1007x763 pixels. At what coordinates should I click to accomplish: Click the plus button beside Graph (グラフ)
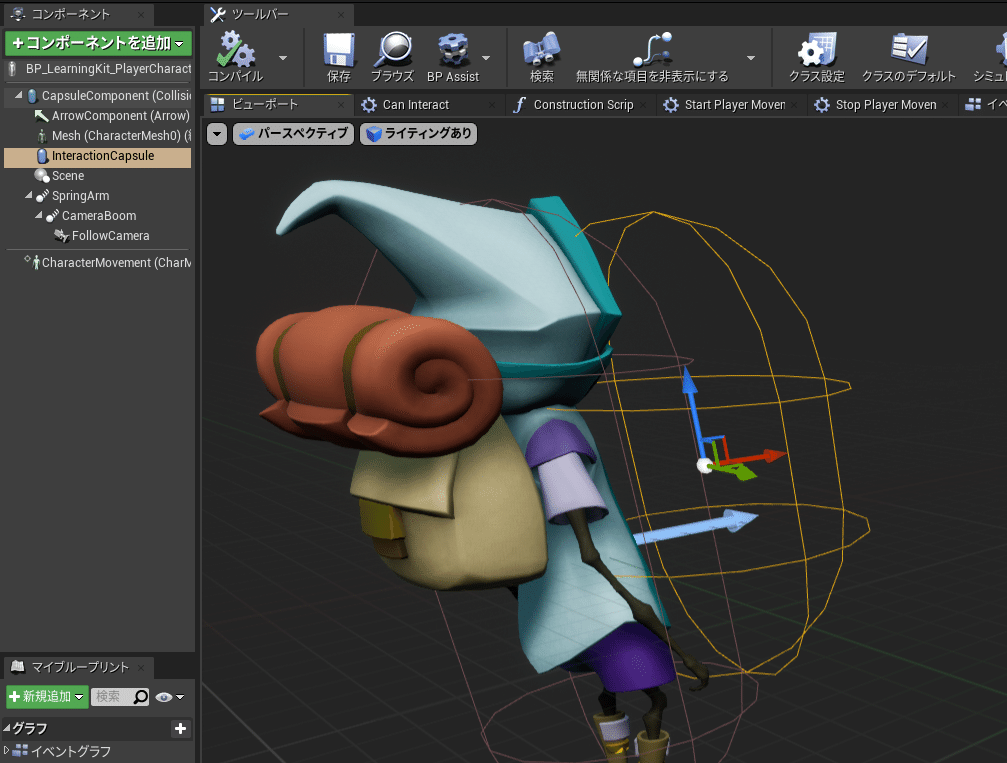(x=180, y=729)
